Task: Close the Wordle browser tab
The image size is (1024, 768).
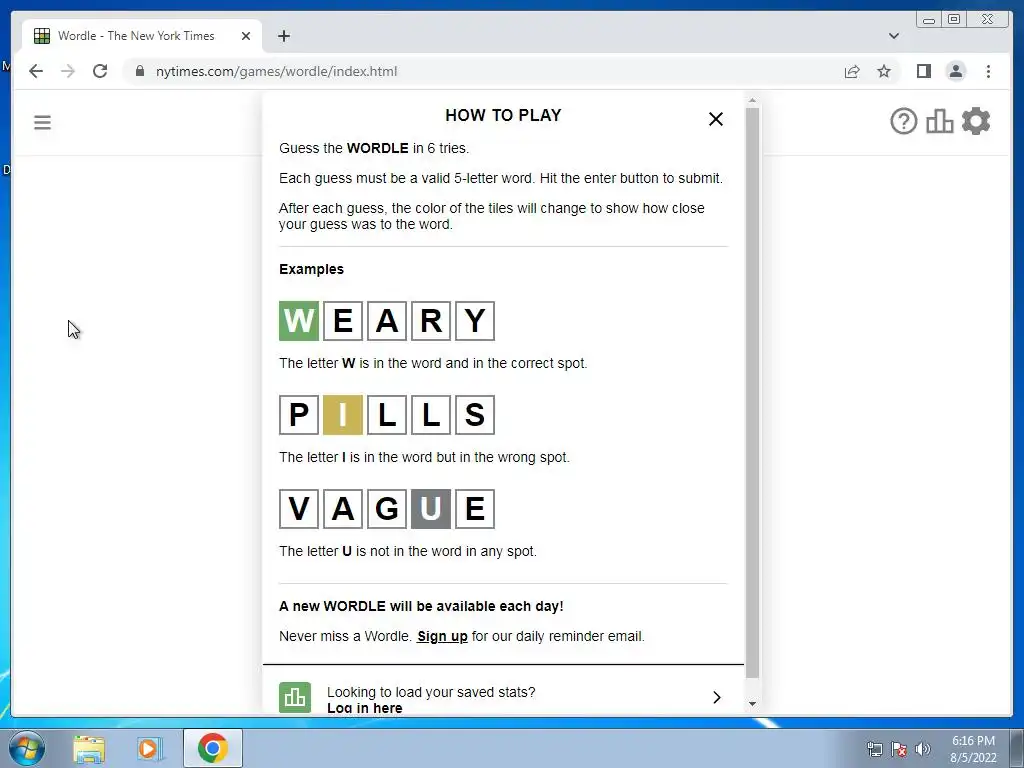Action: point(246,36)
